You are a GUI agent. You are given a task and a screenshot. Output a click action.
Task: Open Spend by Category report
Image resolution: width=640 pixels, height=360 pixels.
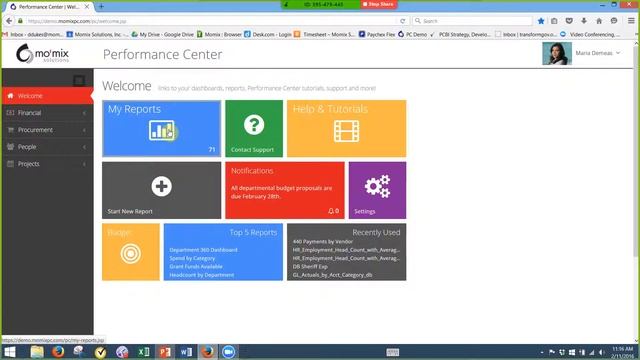(192, 258)
